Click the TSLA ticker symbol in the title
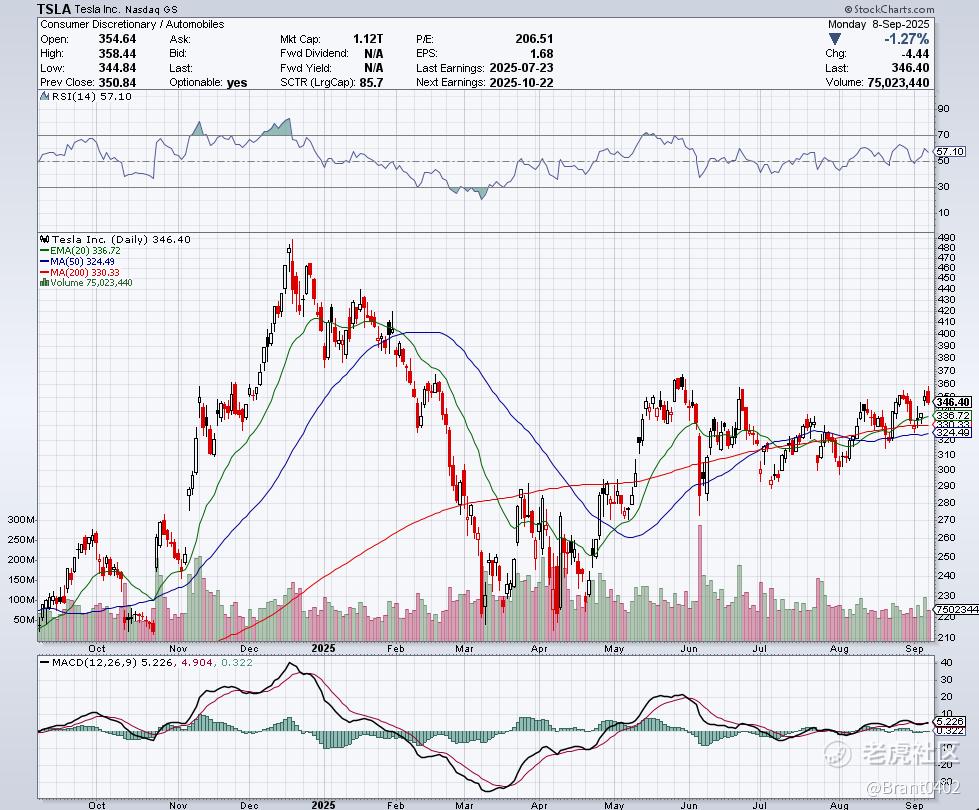This screenshot has height=810, width=979. tap(54, 9)
